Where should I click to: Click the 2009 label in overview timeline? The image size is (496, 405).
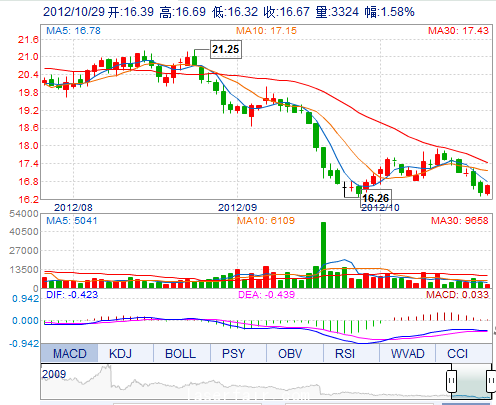54,374
